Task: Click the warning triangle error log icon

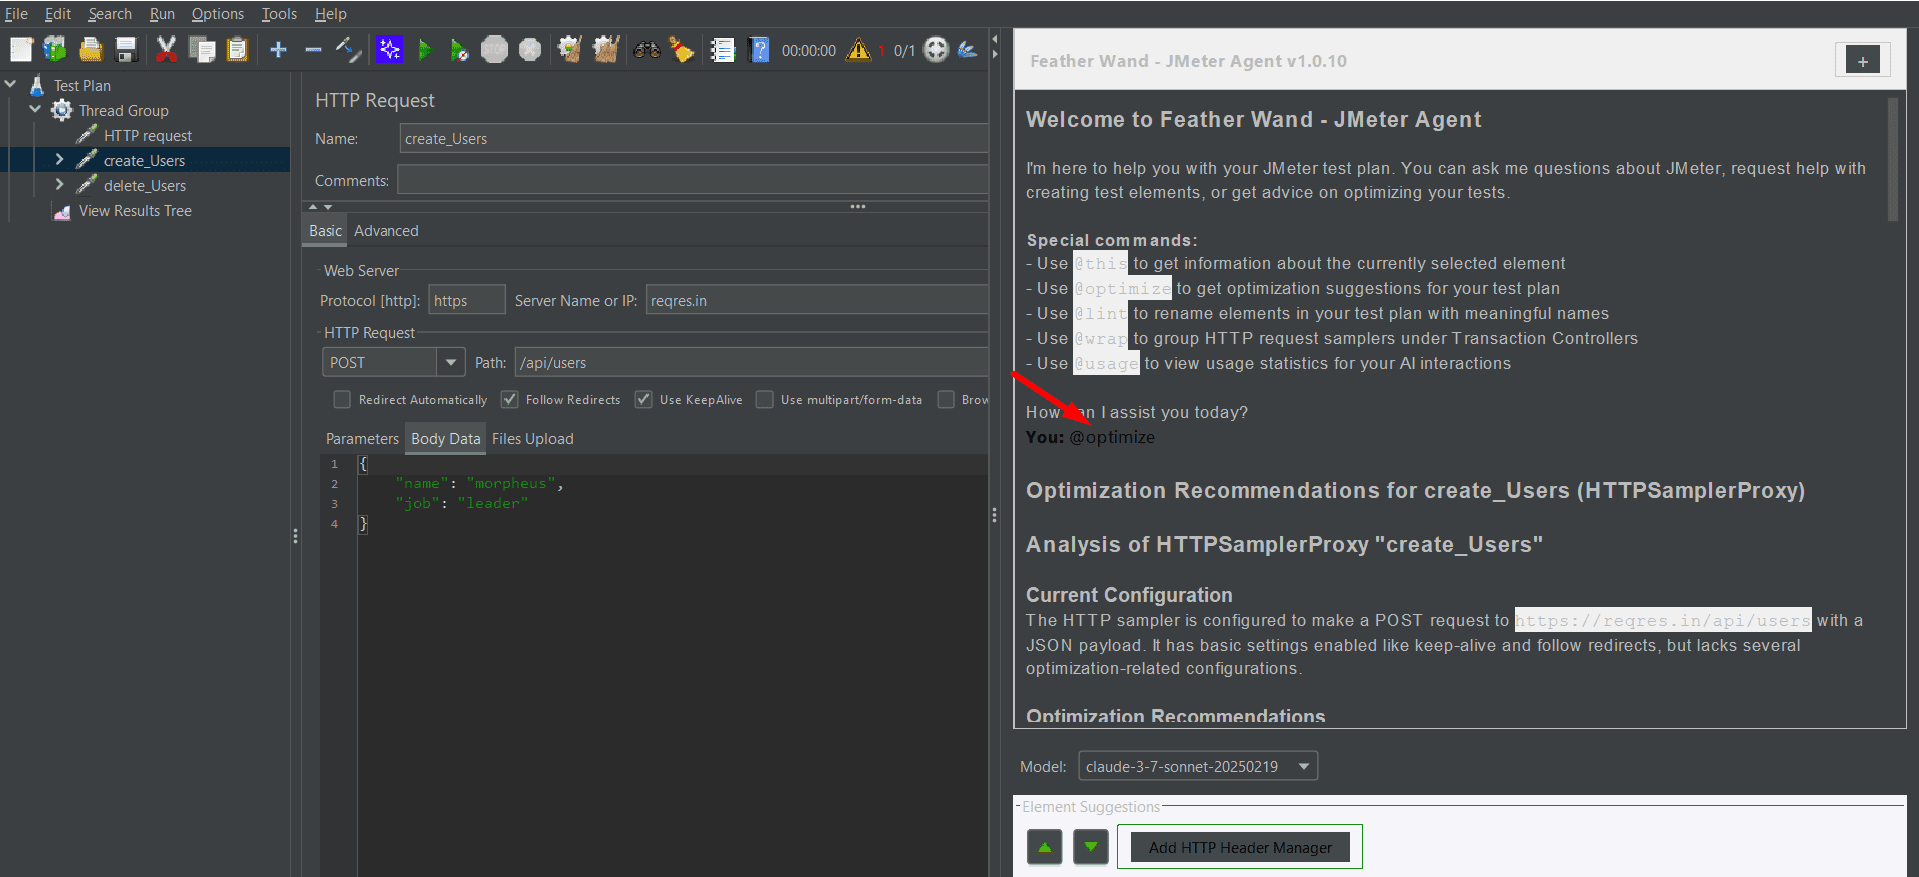Action: click(x=858, y=49)
